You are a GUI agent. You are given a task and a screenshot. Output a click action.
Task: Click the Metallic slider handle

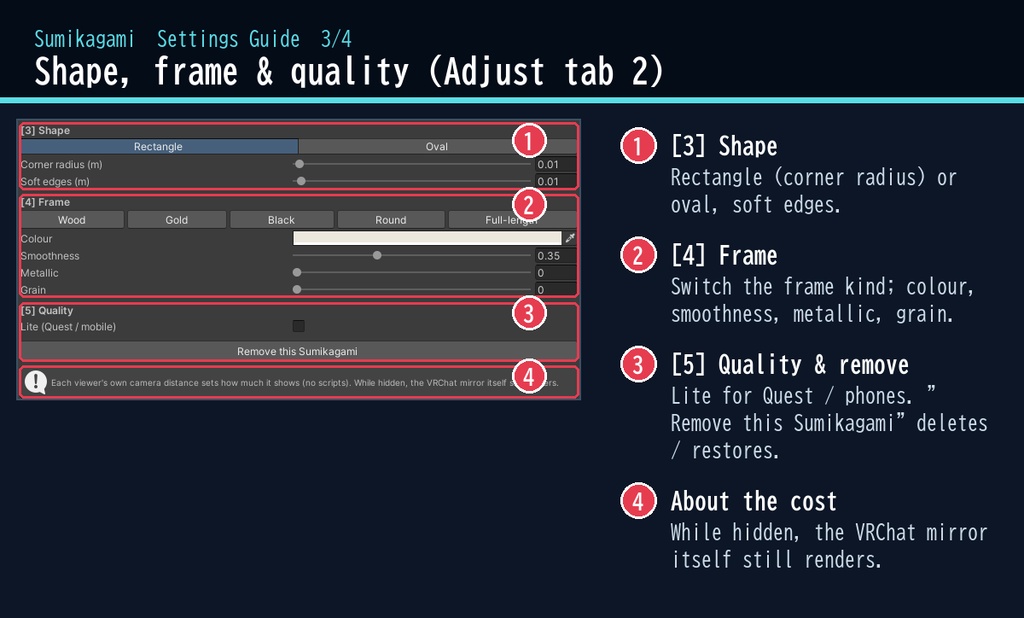coord(297,272)
